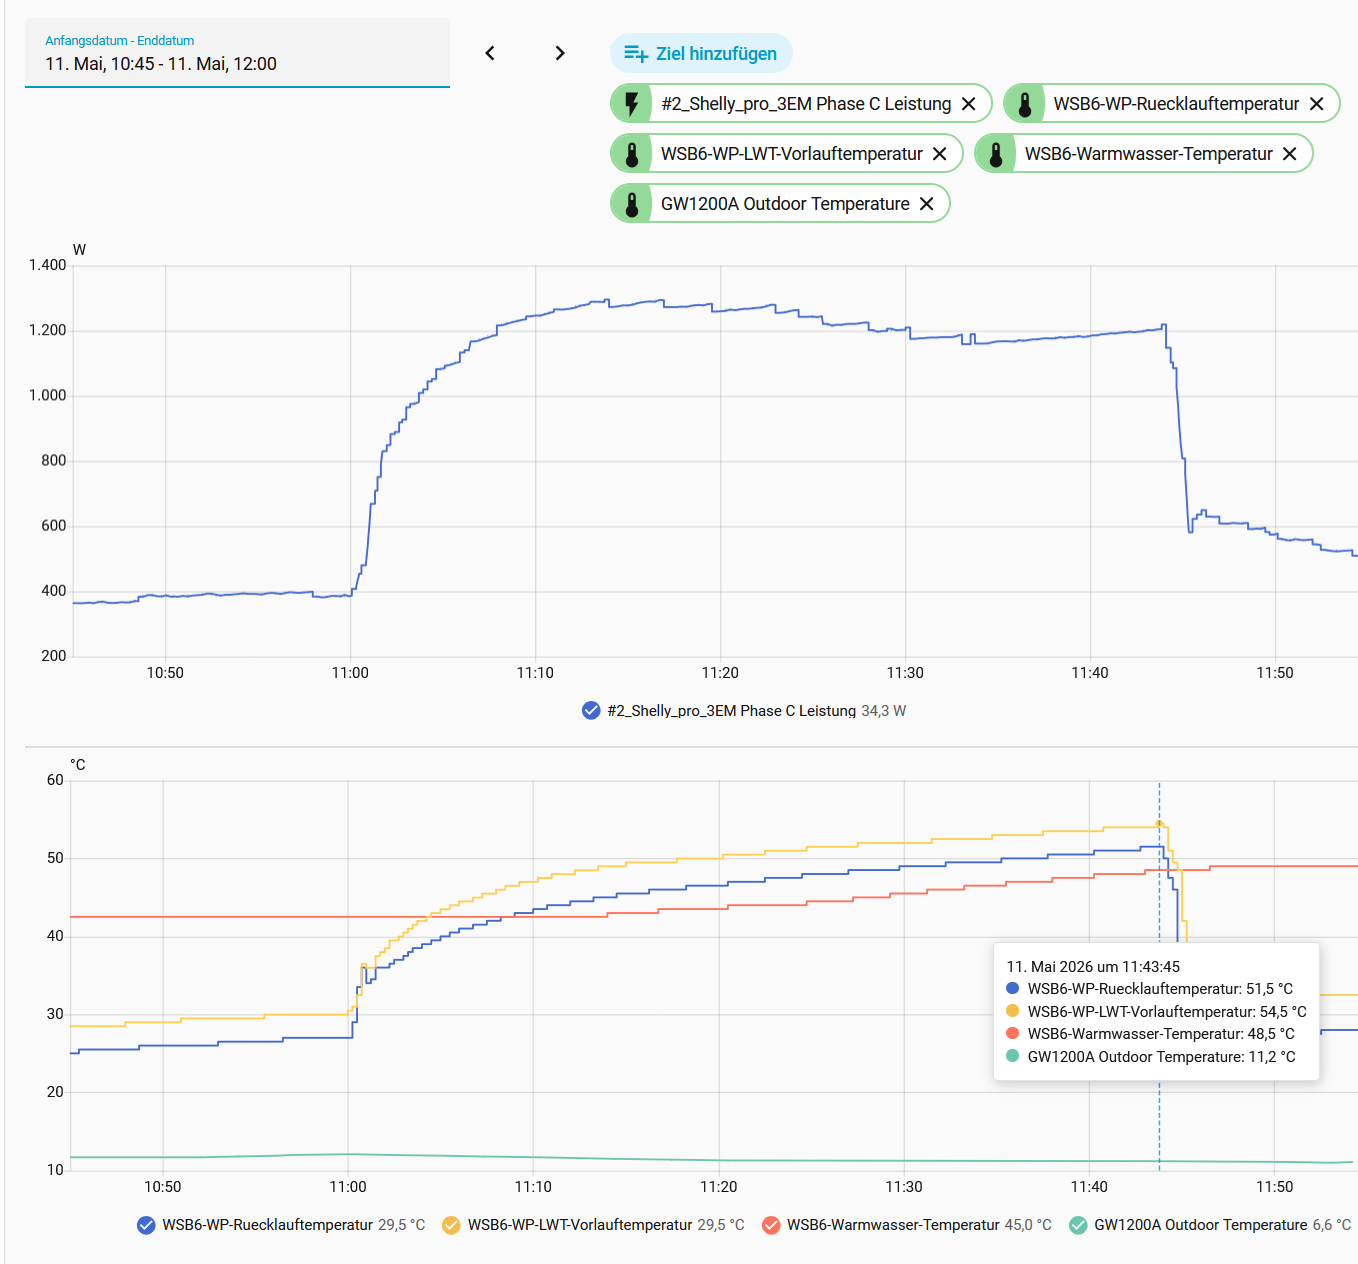1358x1264 pixels.
Task: Click thermometer icon on GW1200A Outdoor Temperature chip
Action: tap(632, 204)
